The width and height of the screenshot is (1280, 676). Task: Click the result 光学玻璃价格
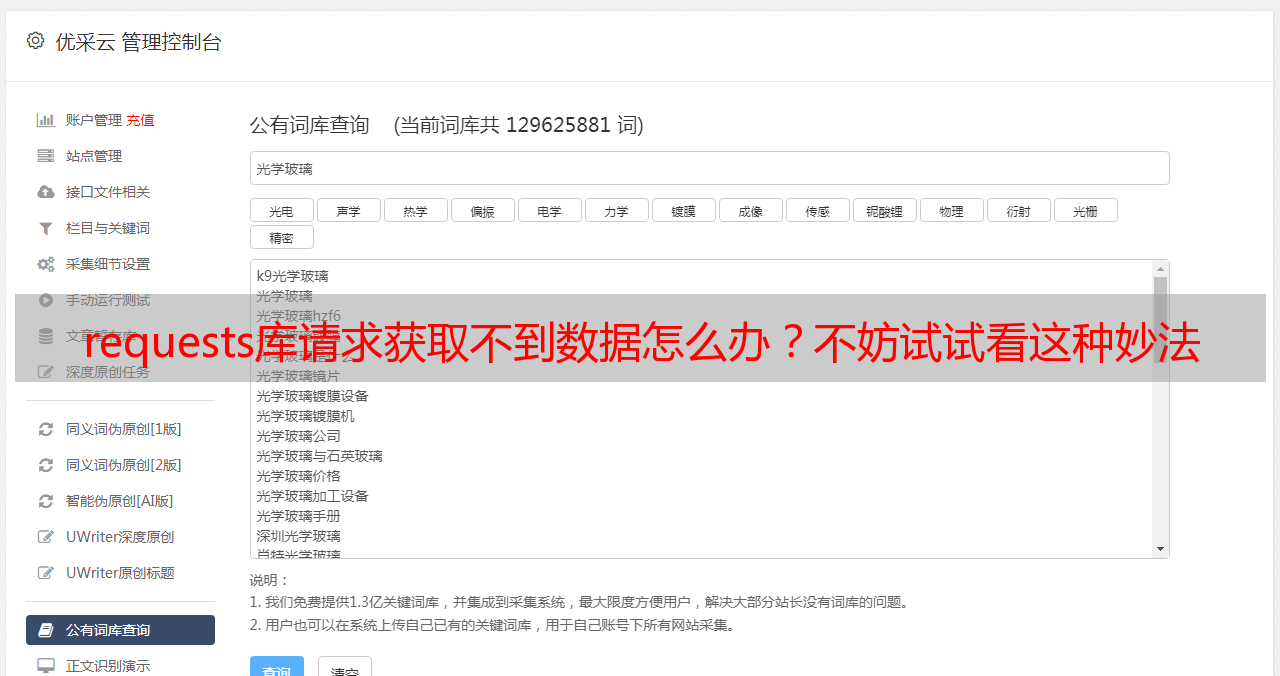298,476
